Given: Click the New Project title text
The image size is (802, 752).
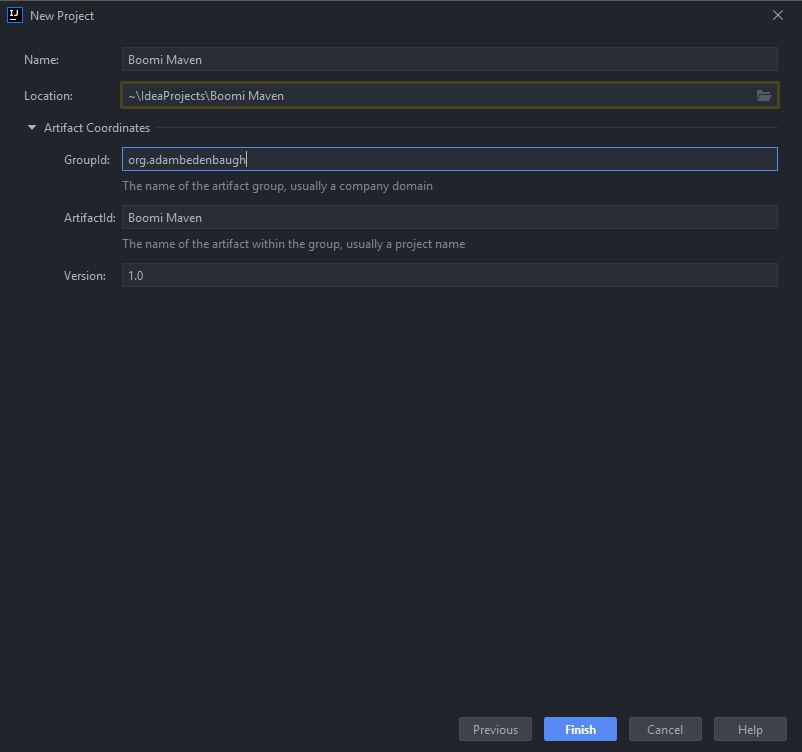Looking at the screenshot, I should pos(62,15).
